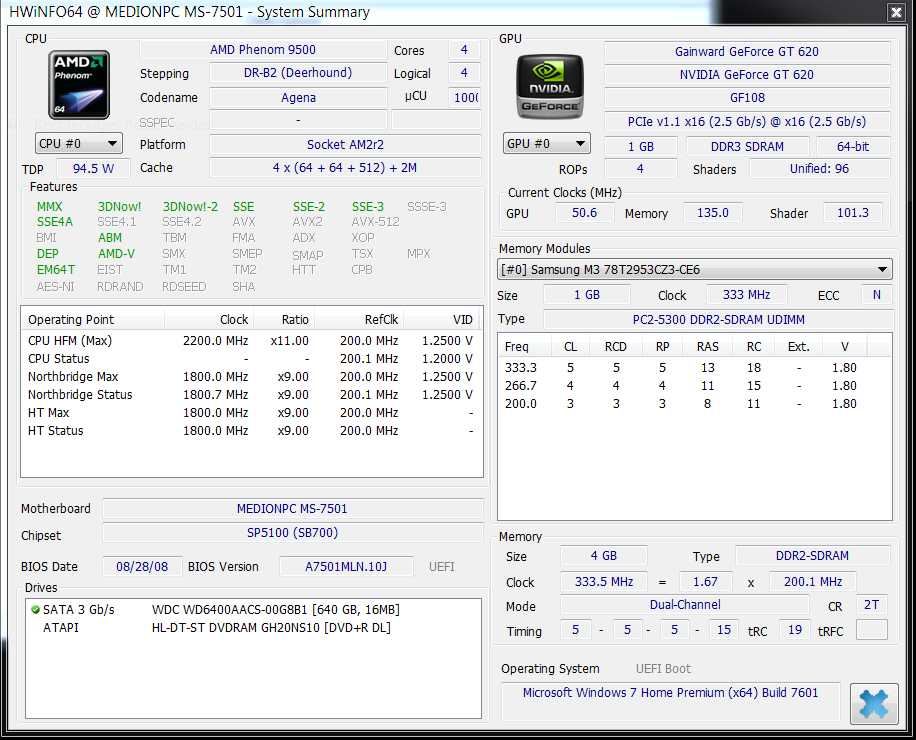Click the MEDIONPC MS-7501 motherboard field

292,509
